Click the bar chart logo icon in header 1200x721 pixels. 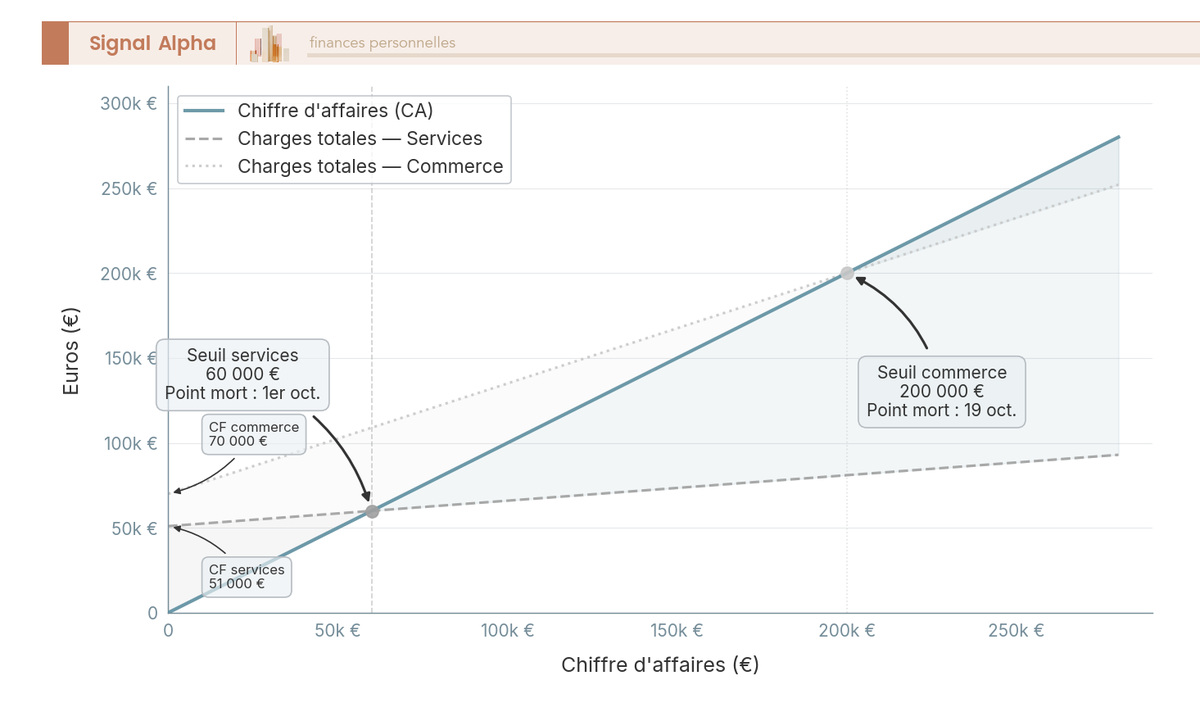click(270, 44)
